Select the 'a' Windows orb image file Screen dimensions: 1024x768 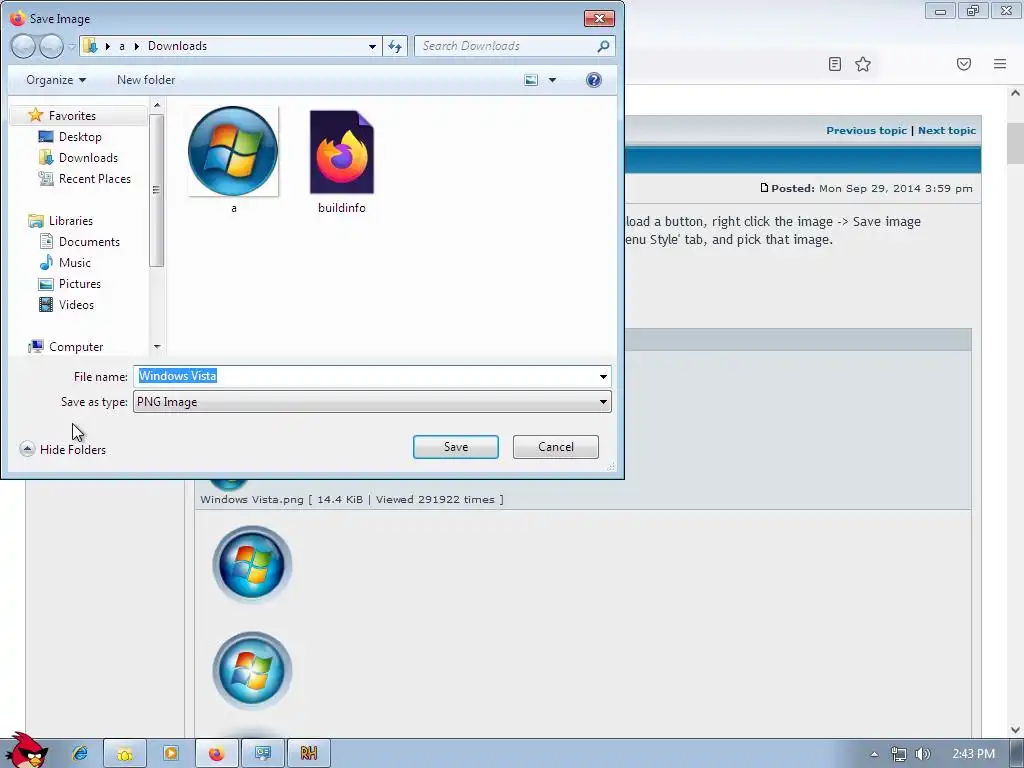[x=233, y=159]
